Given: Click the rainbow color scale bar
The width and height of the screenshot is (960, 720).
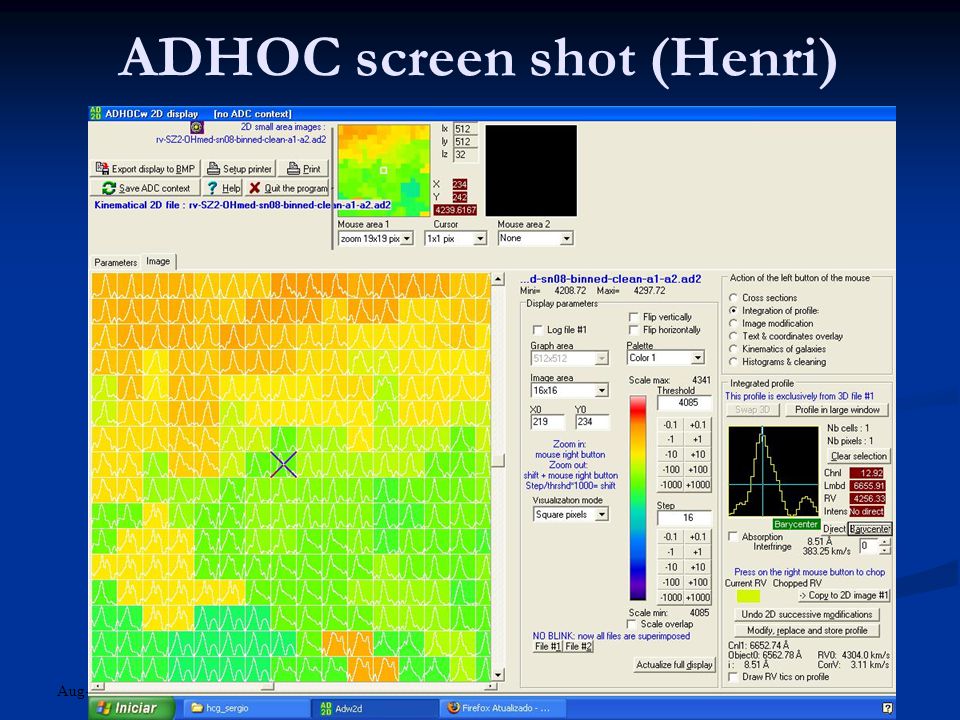Looking at the screenshot, I should pos(638,498).
